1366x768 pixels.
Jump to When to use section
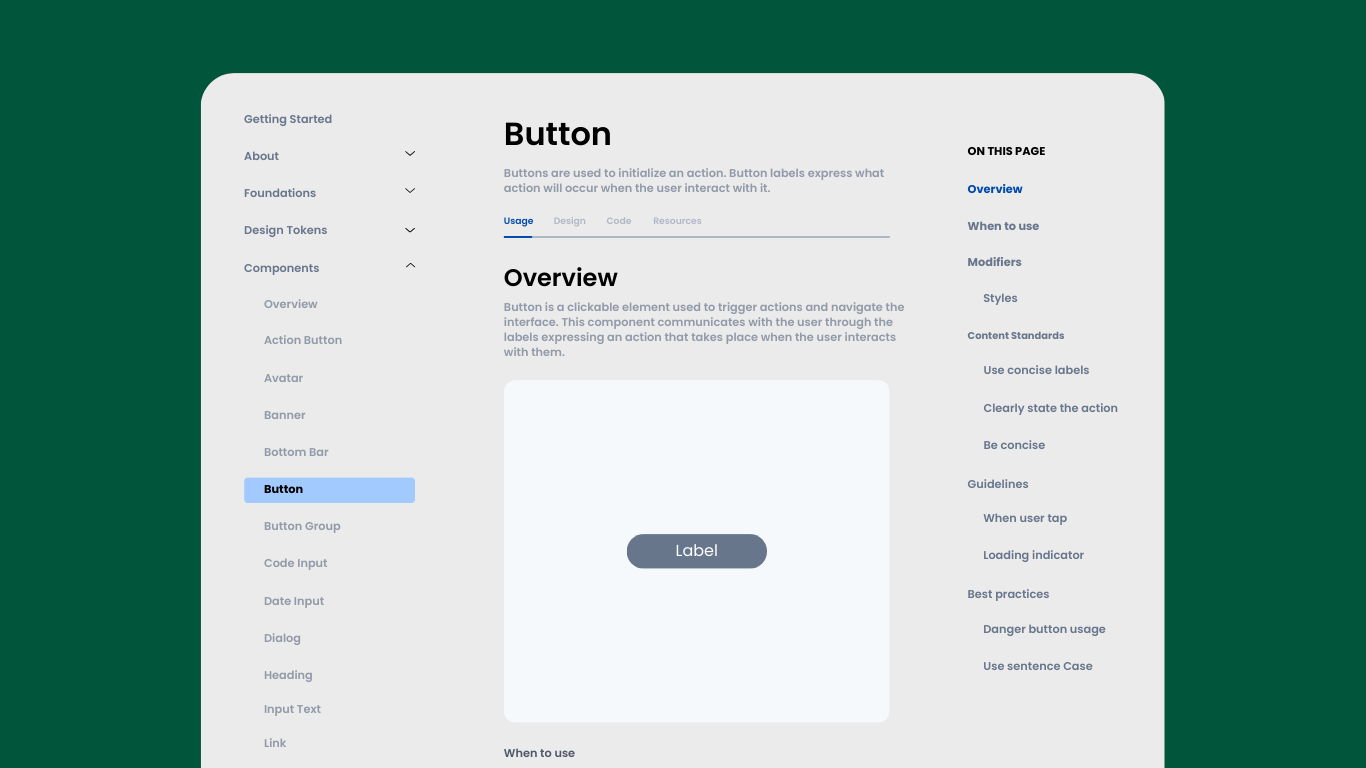click(1003, 226)
